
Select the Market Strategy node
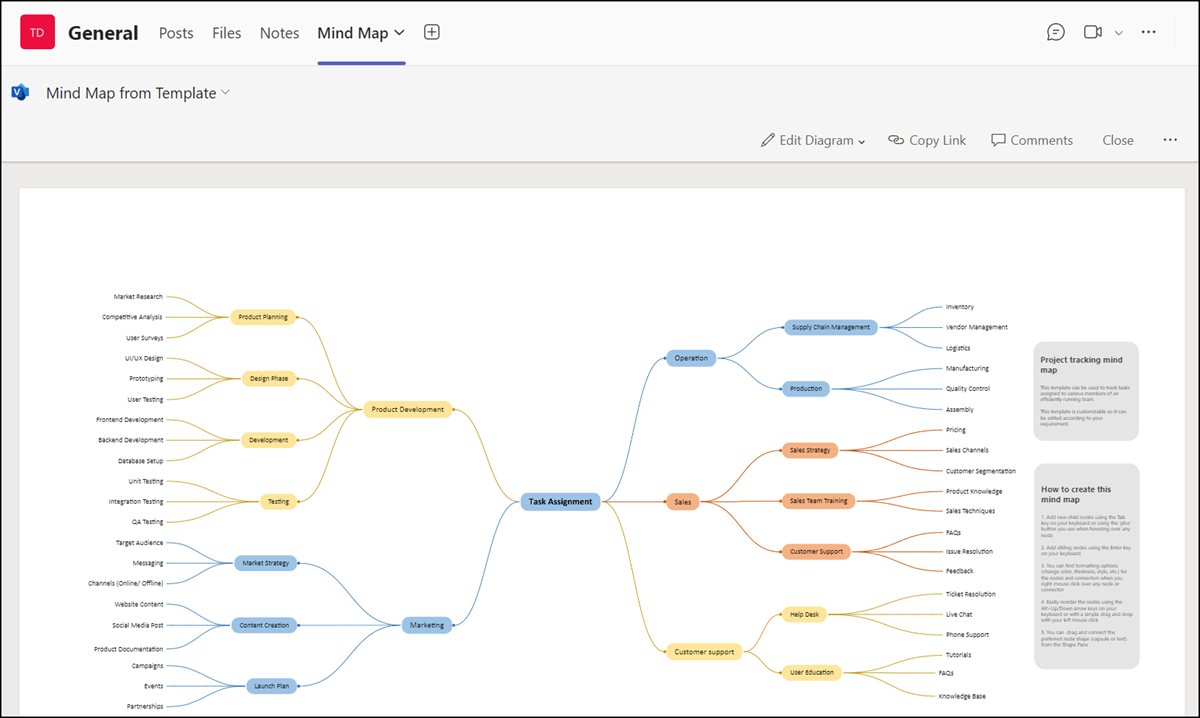click(x=265, y=563)
